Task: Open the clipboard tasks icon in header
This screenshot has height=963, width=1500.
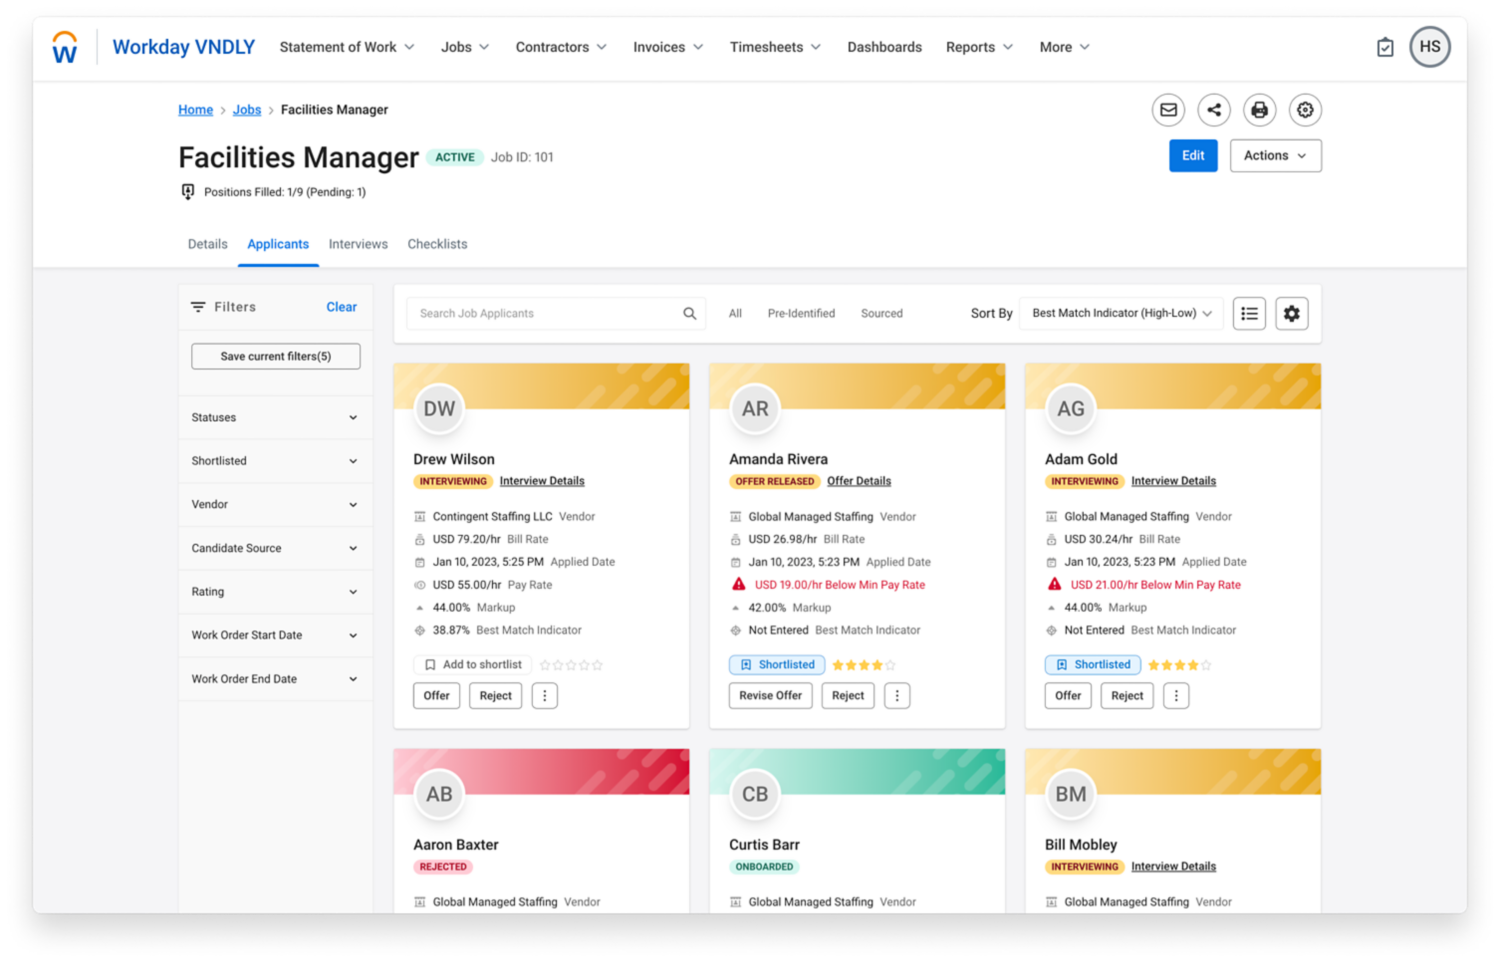Action: pos(1385,48)
